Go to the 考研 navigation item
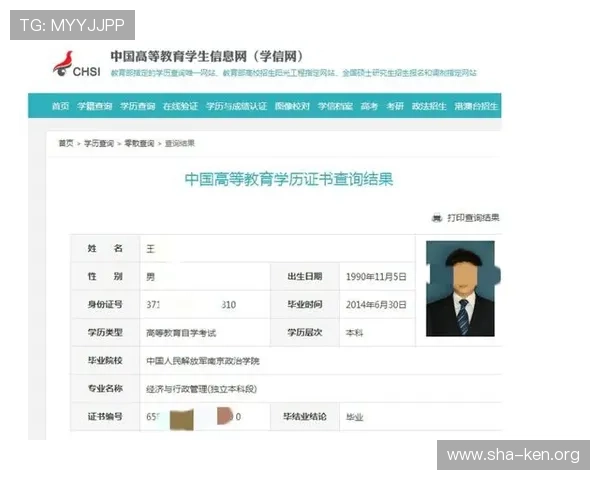This screenshot has height=480, width=600. 395,106
